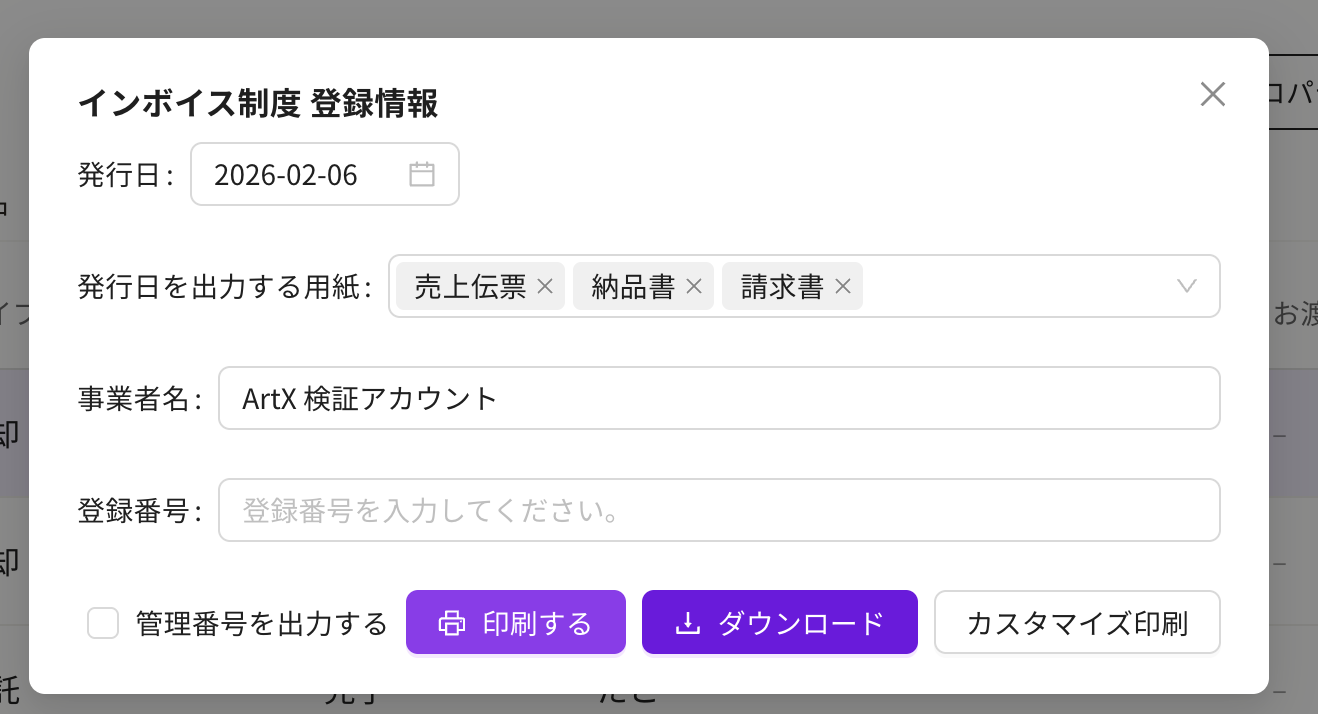Open the calendar icon next to 発行日

click(421, 173)
